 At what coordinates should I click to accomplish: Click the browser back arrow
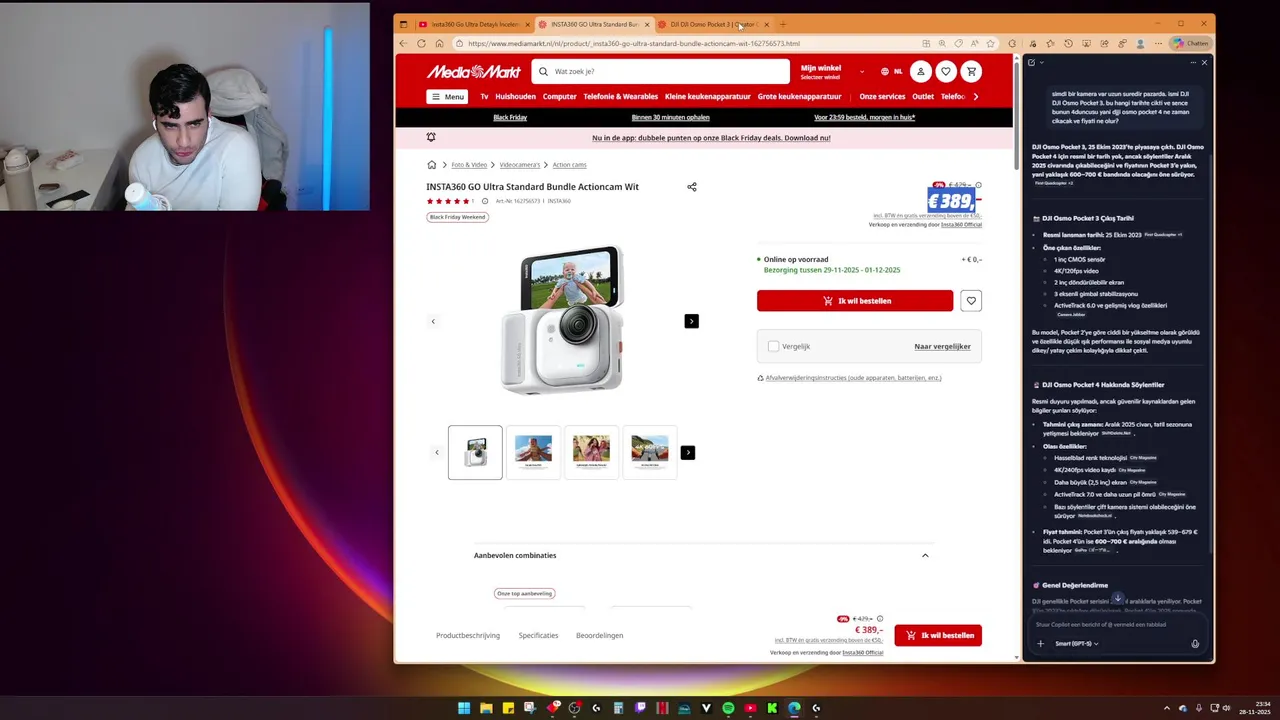coord(403,43)
